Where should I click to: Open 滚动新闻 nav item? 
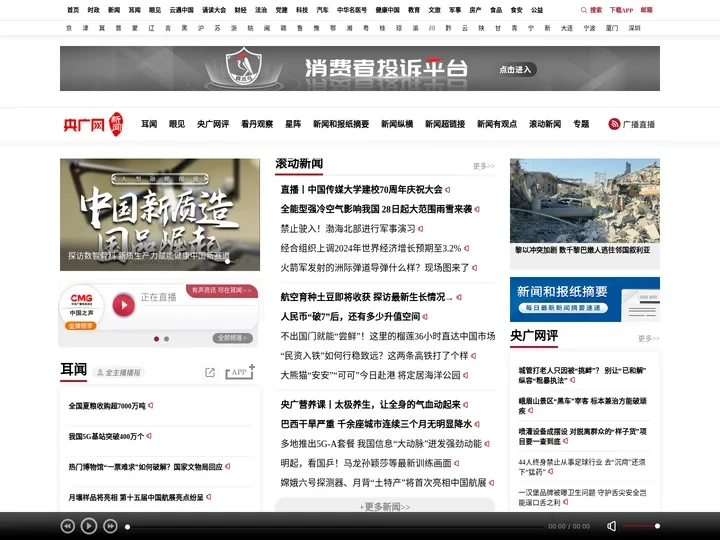(545, 124)
